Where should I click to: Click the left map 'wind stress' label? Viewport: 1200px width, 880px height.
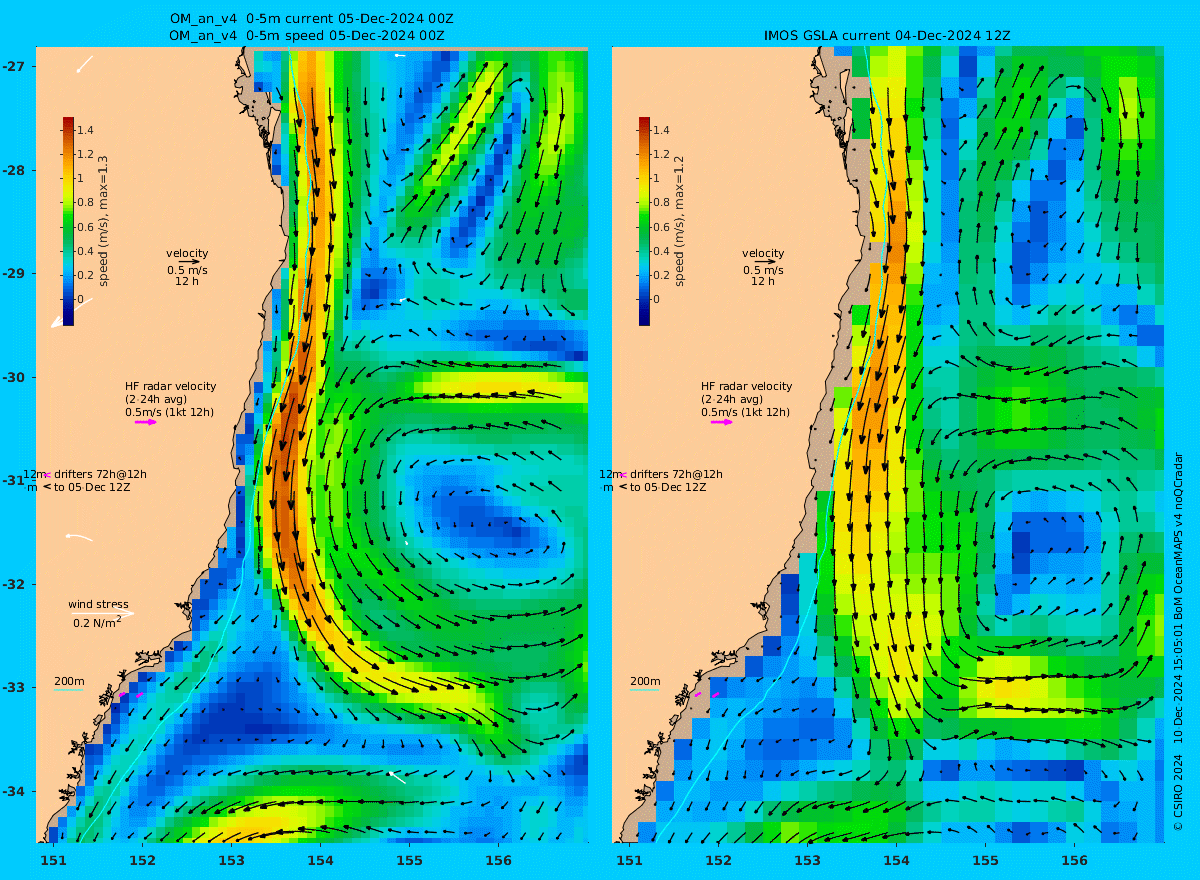(98, 604)
